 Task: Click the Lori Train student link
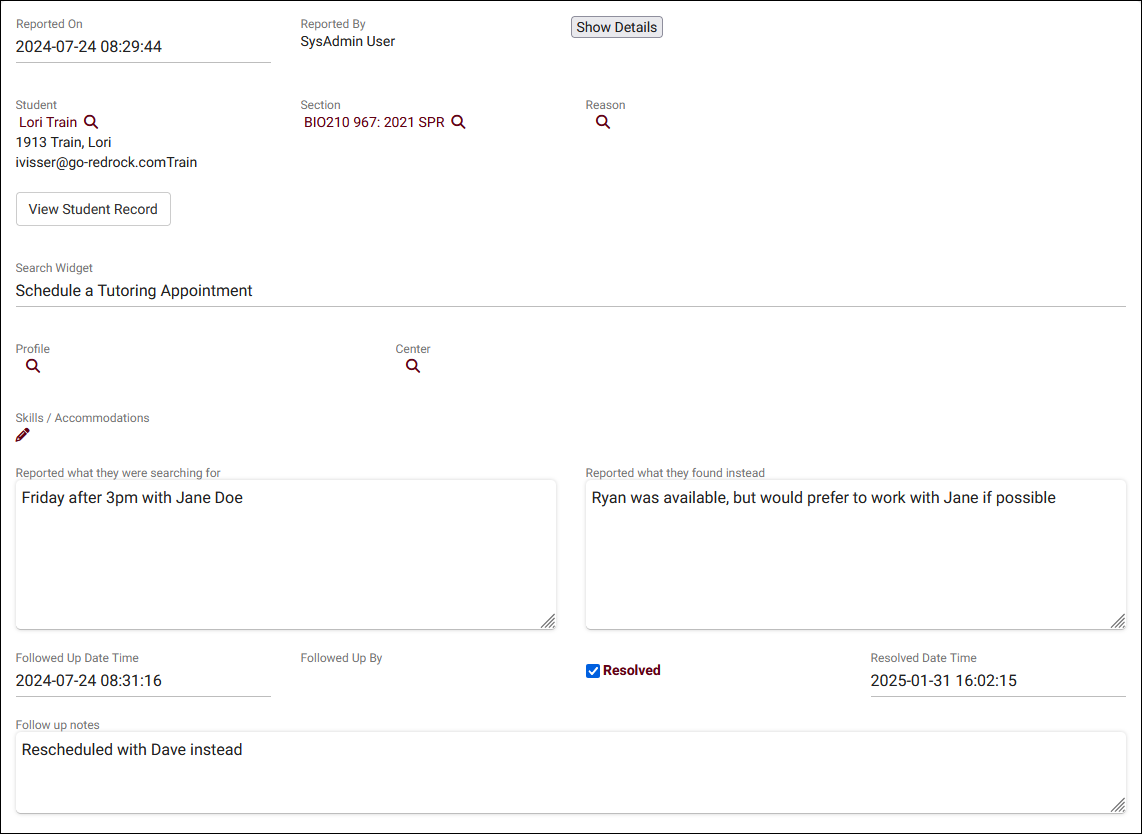click(48, 122)
